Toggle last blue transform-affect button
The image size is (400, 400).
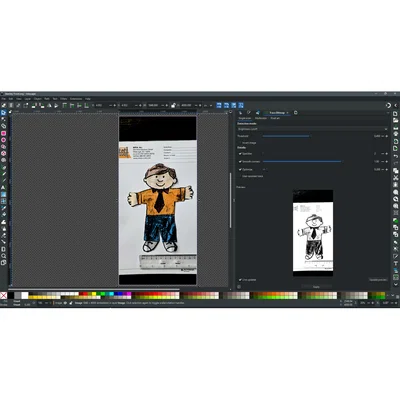(241, 105)
